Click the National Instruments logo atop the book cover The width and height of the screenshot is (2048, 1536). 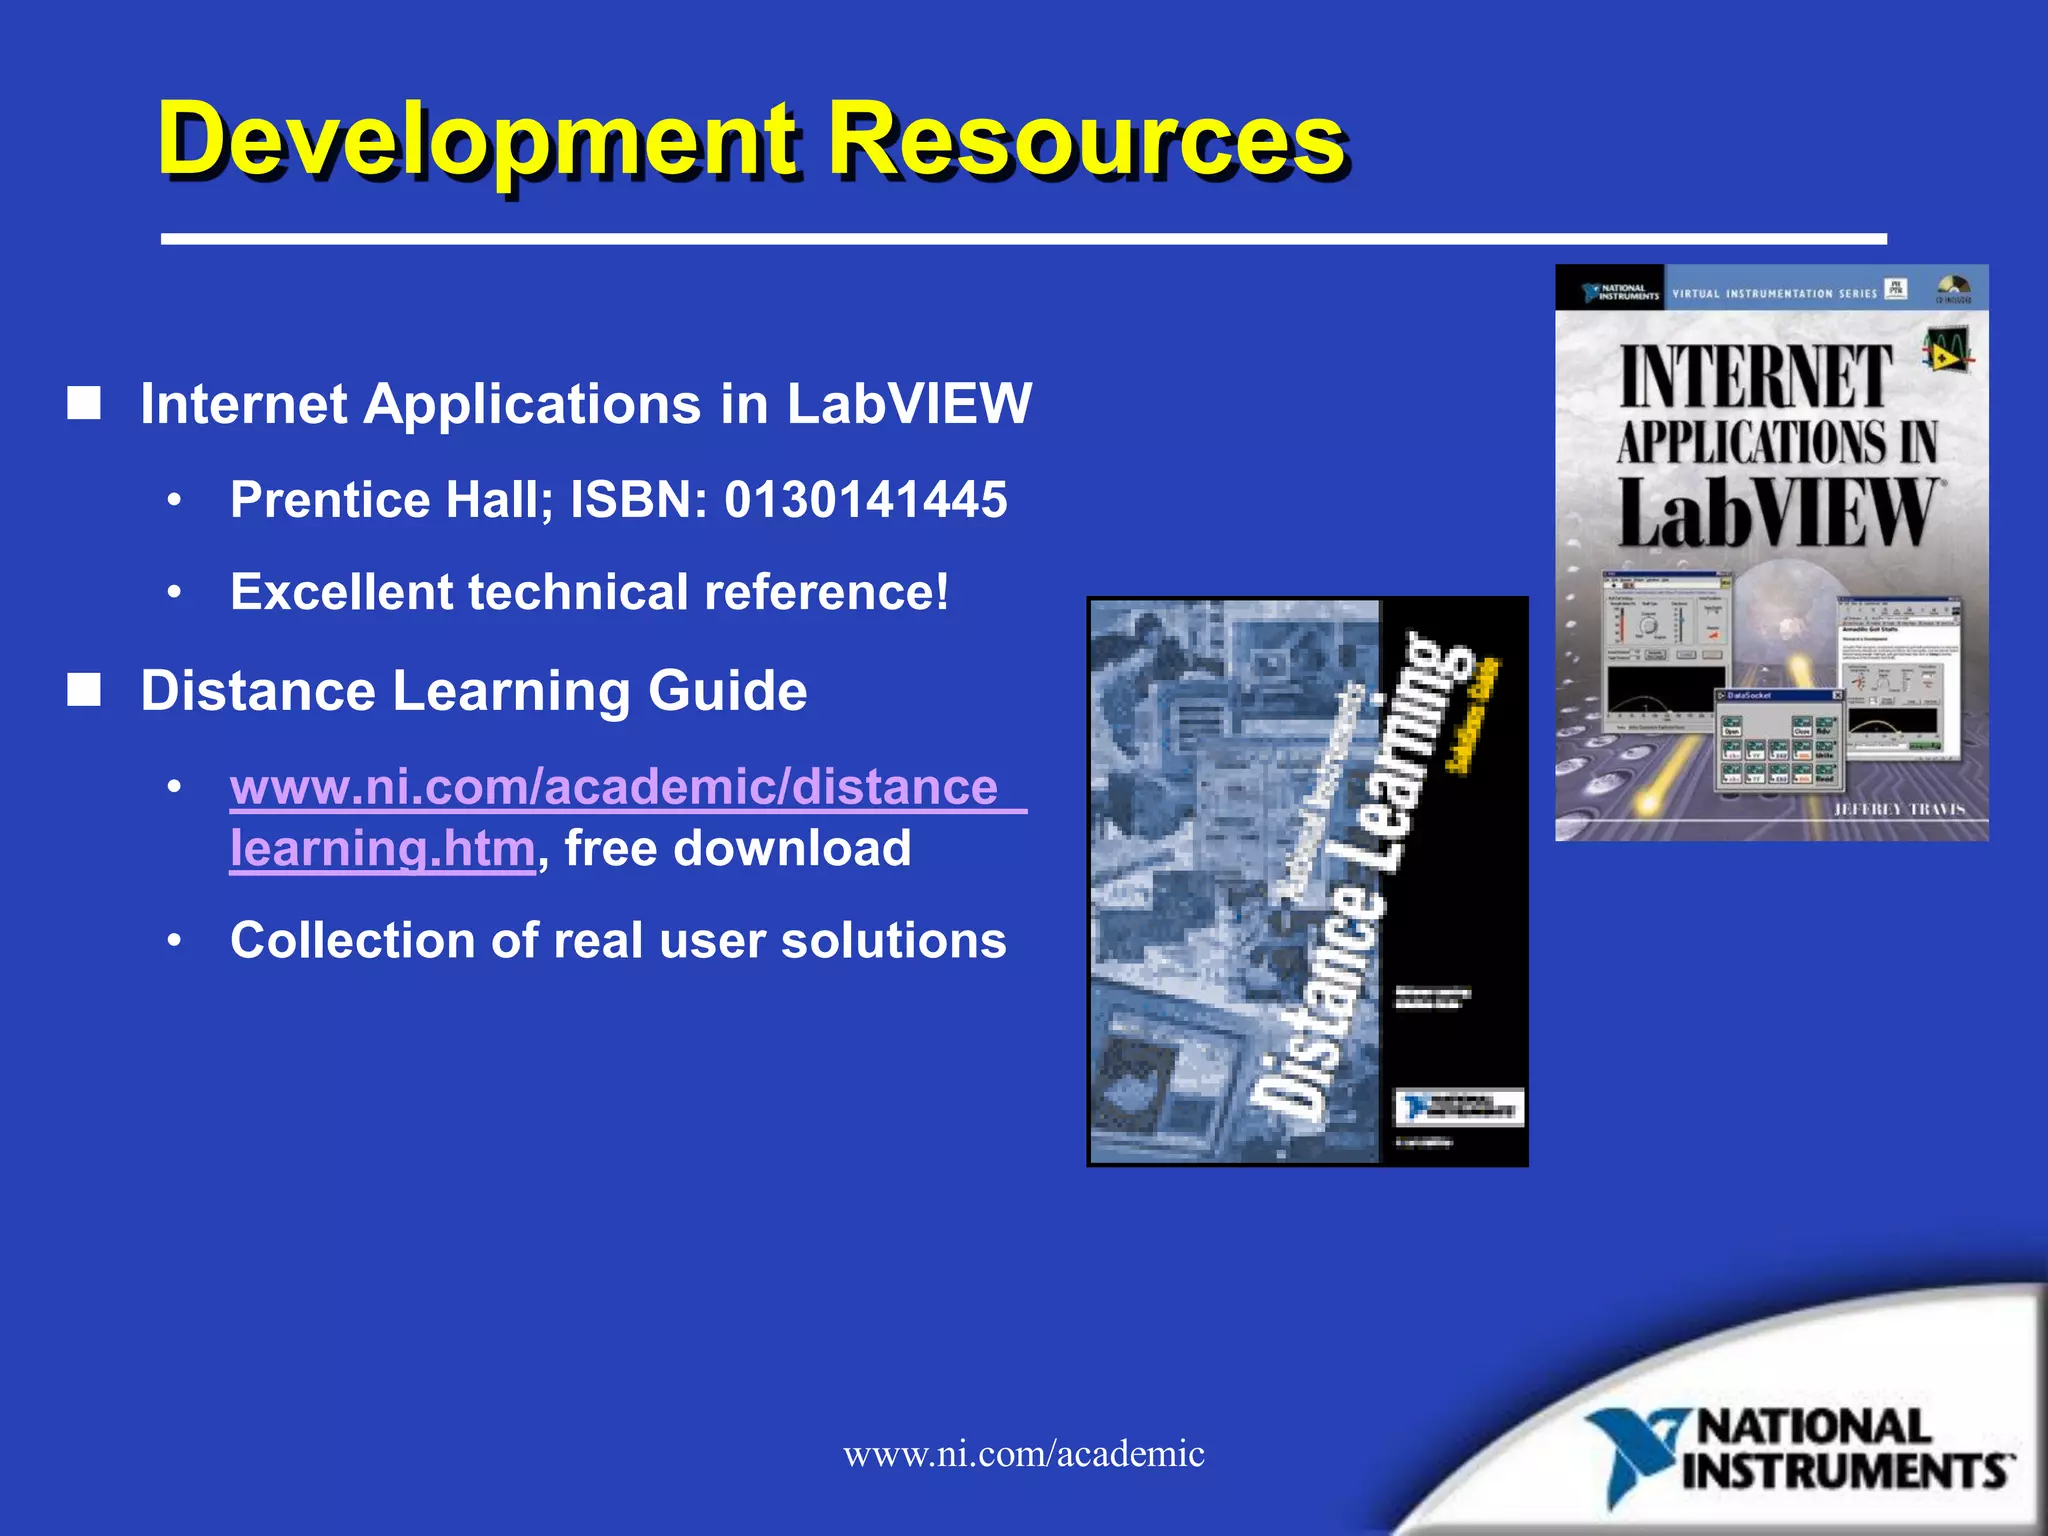1619,292
